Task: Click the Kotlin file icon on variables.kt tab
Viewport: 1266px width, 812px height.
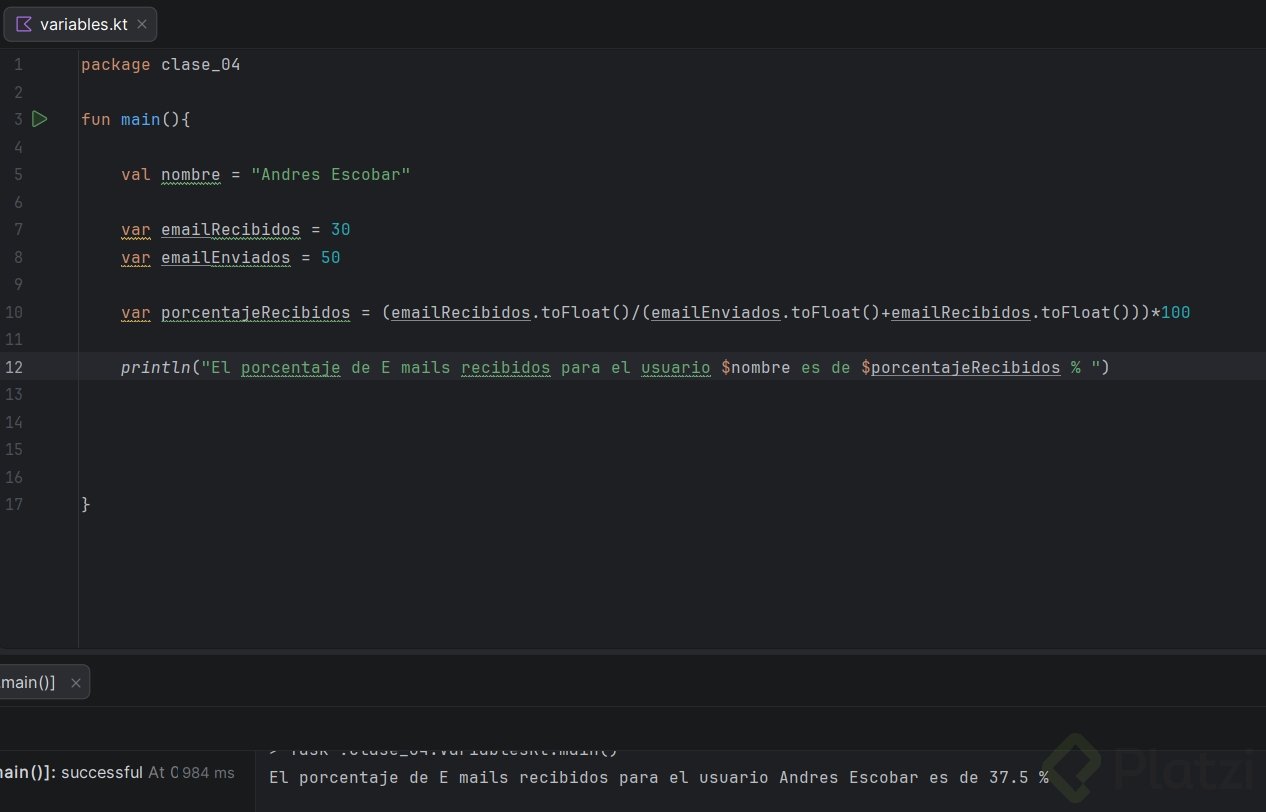Action: coord(24,24)
